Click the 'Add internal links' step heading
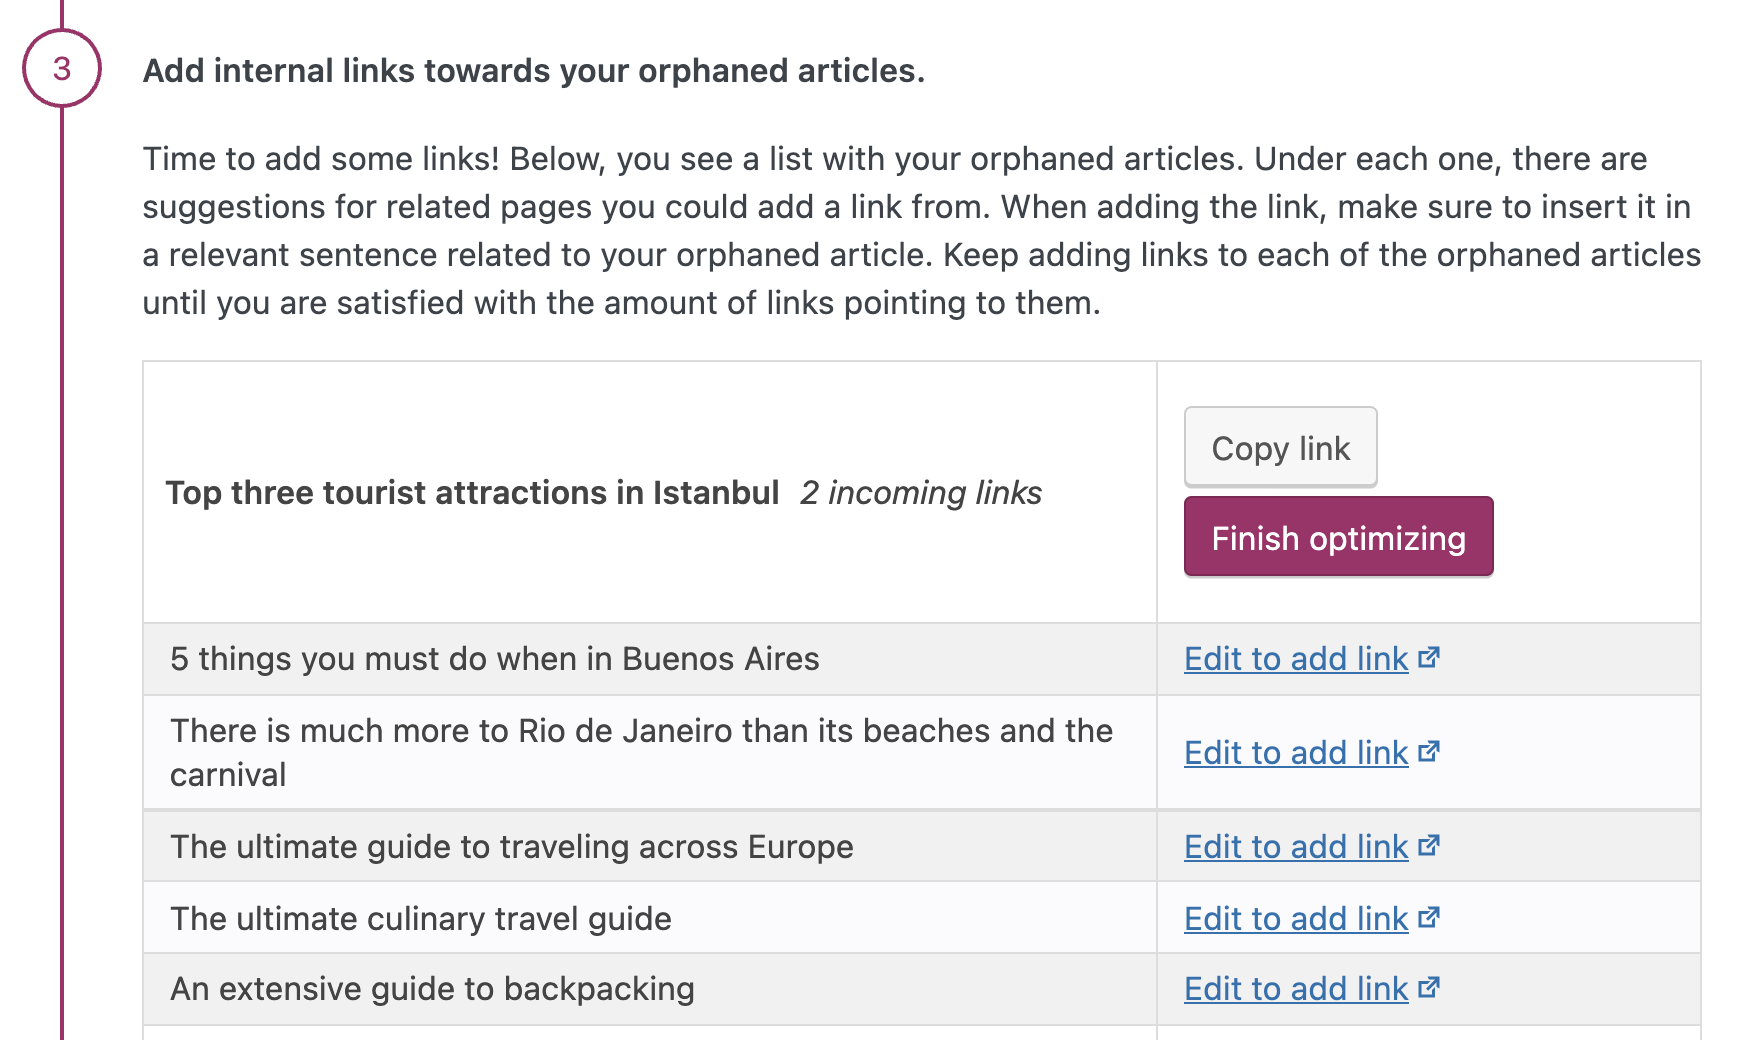Image resolution: width=1750 pixels, height=1040 pixels. pos(533,71)
